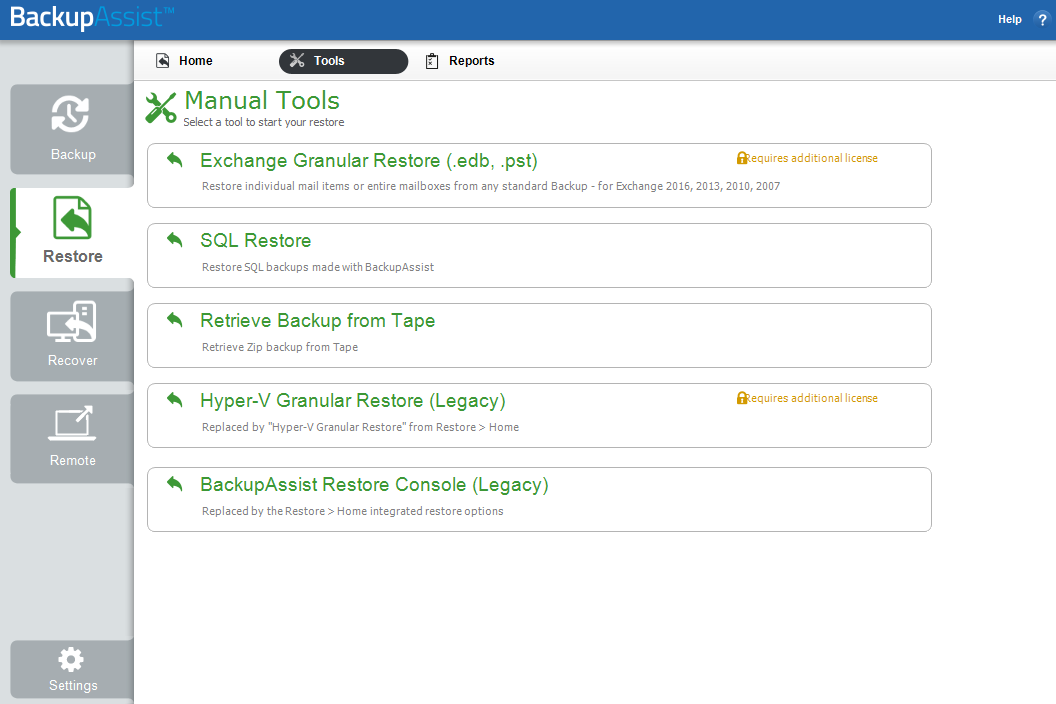Switch to the Home tab
This screenshot has width=1056, height=704.
pos(196,61)
